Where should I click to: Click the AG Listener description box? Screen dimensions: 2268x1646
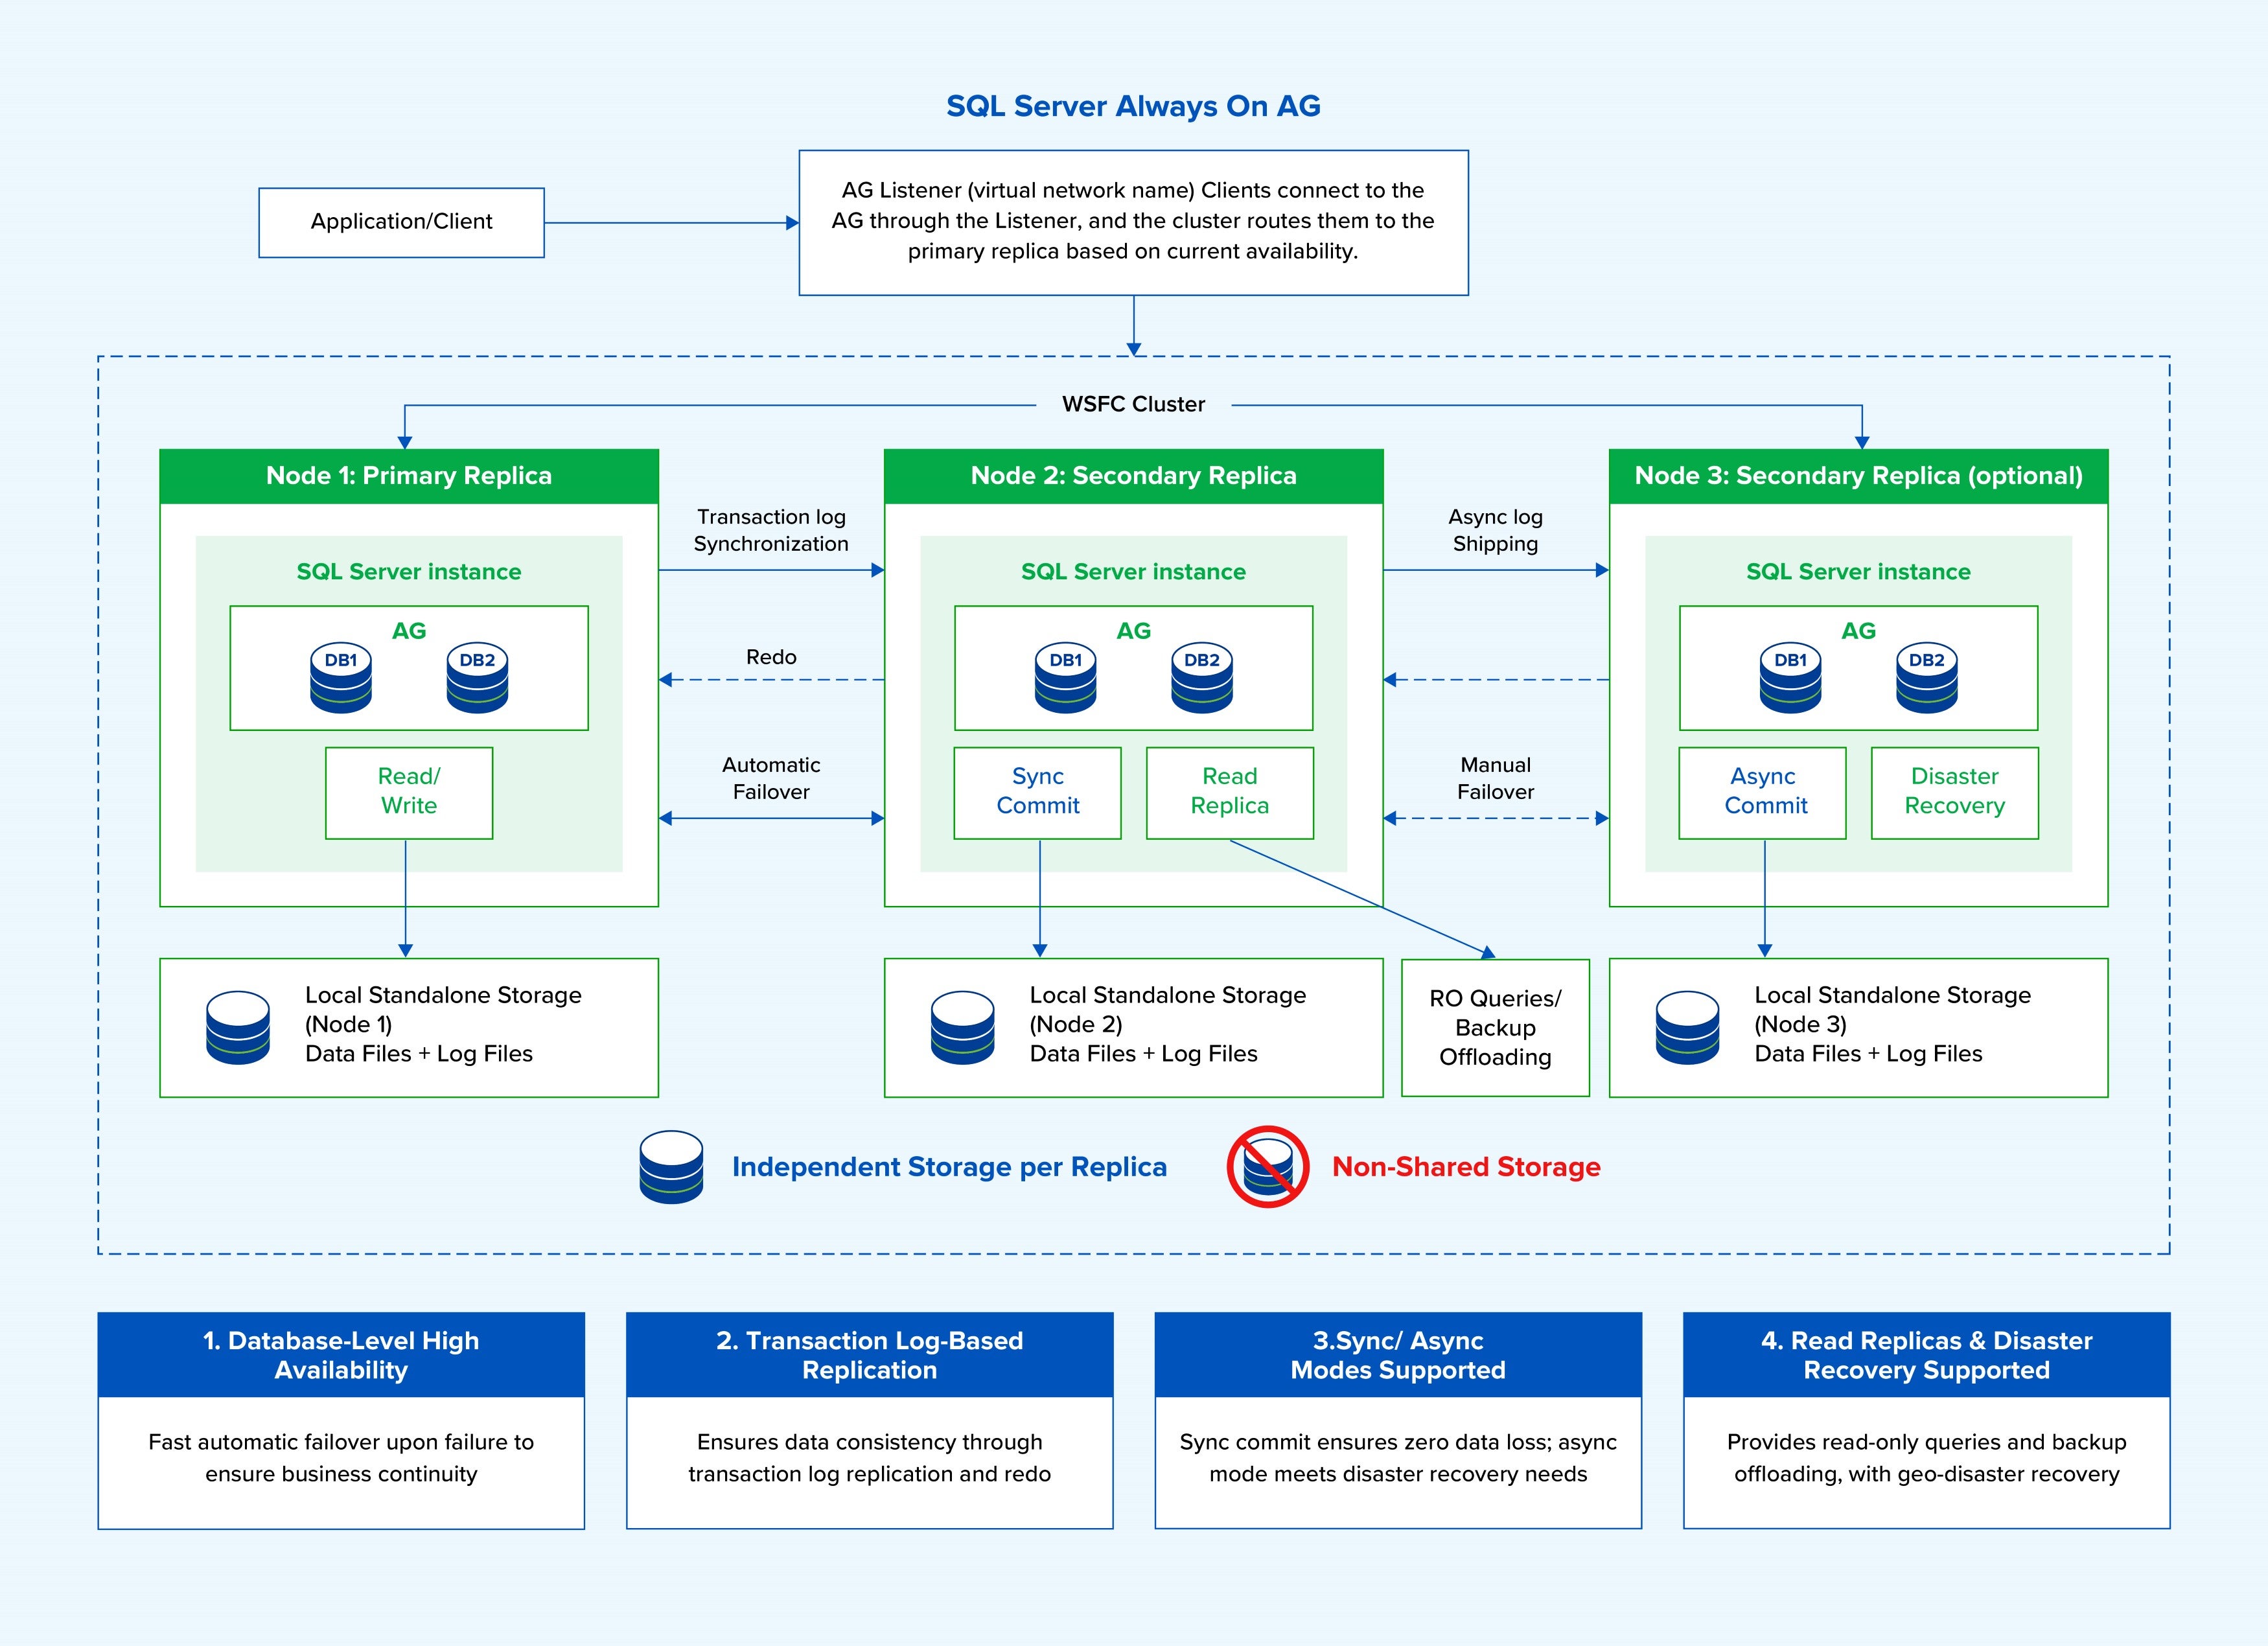[x=1134, y=222]
